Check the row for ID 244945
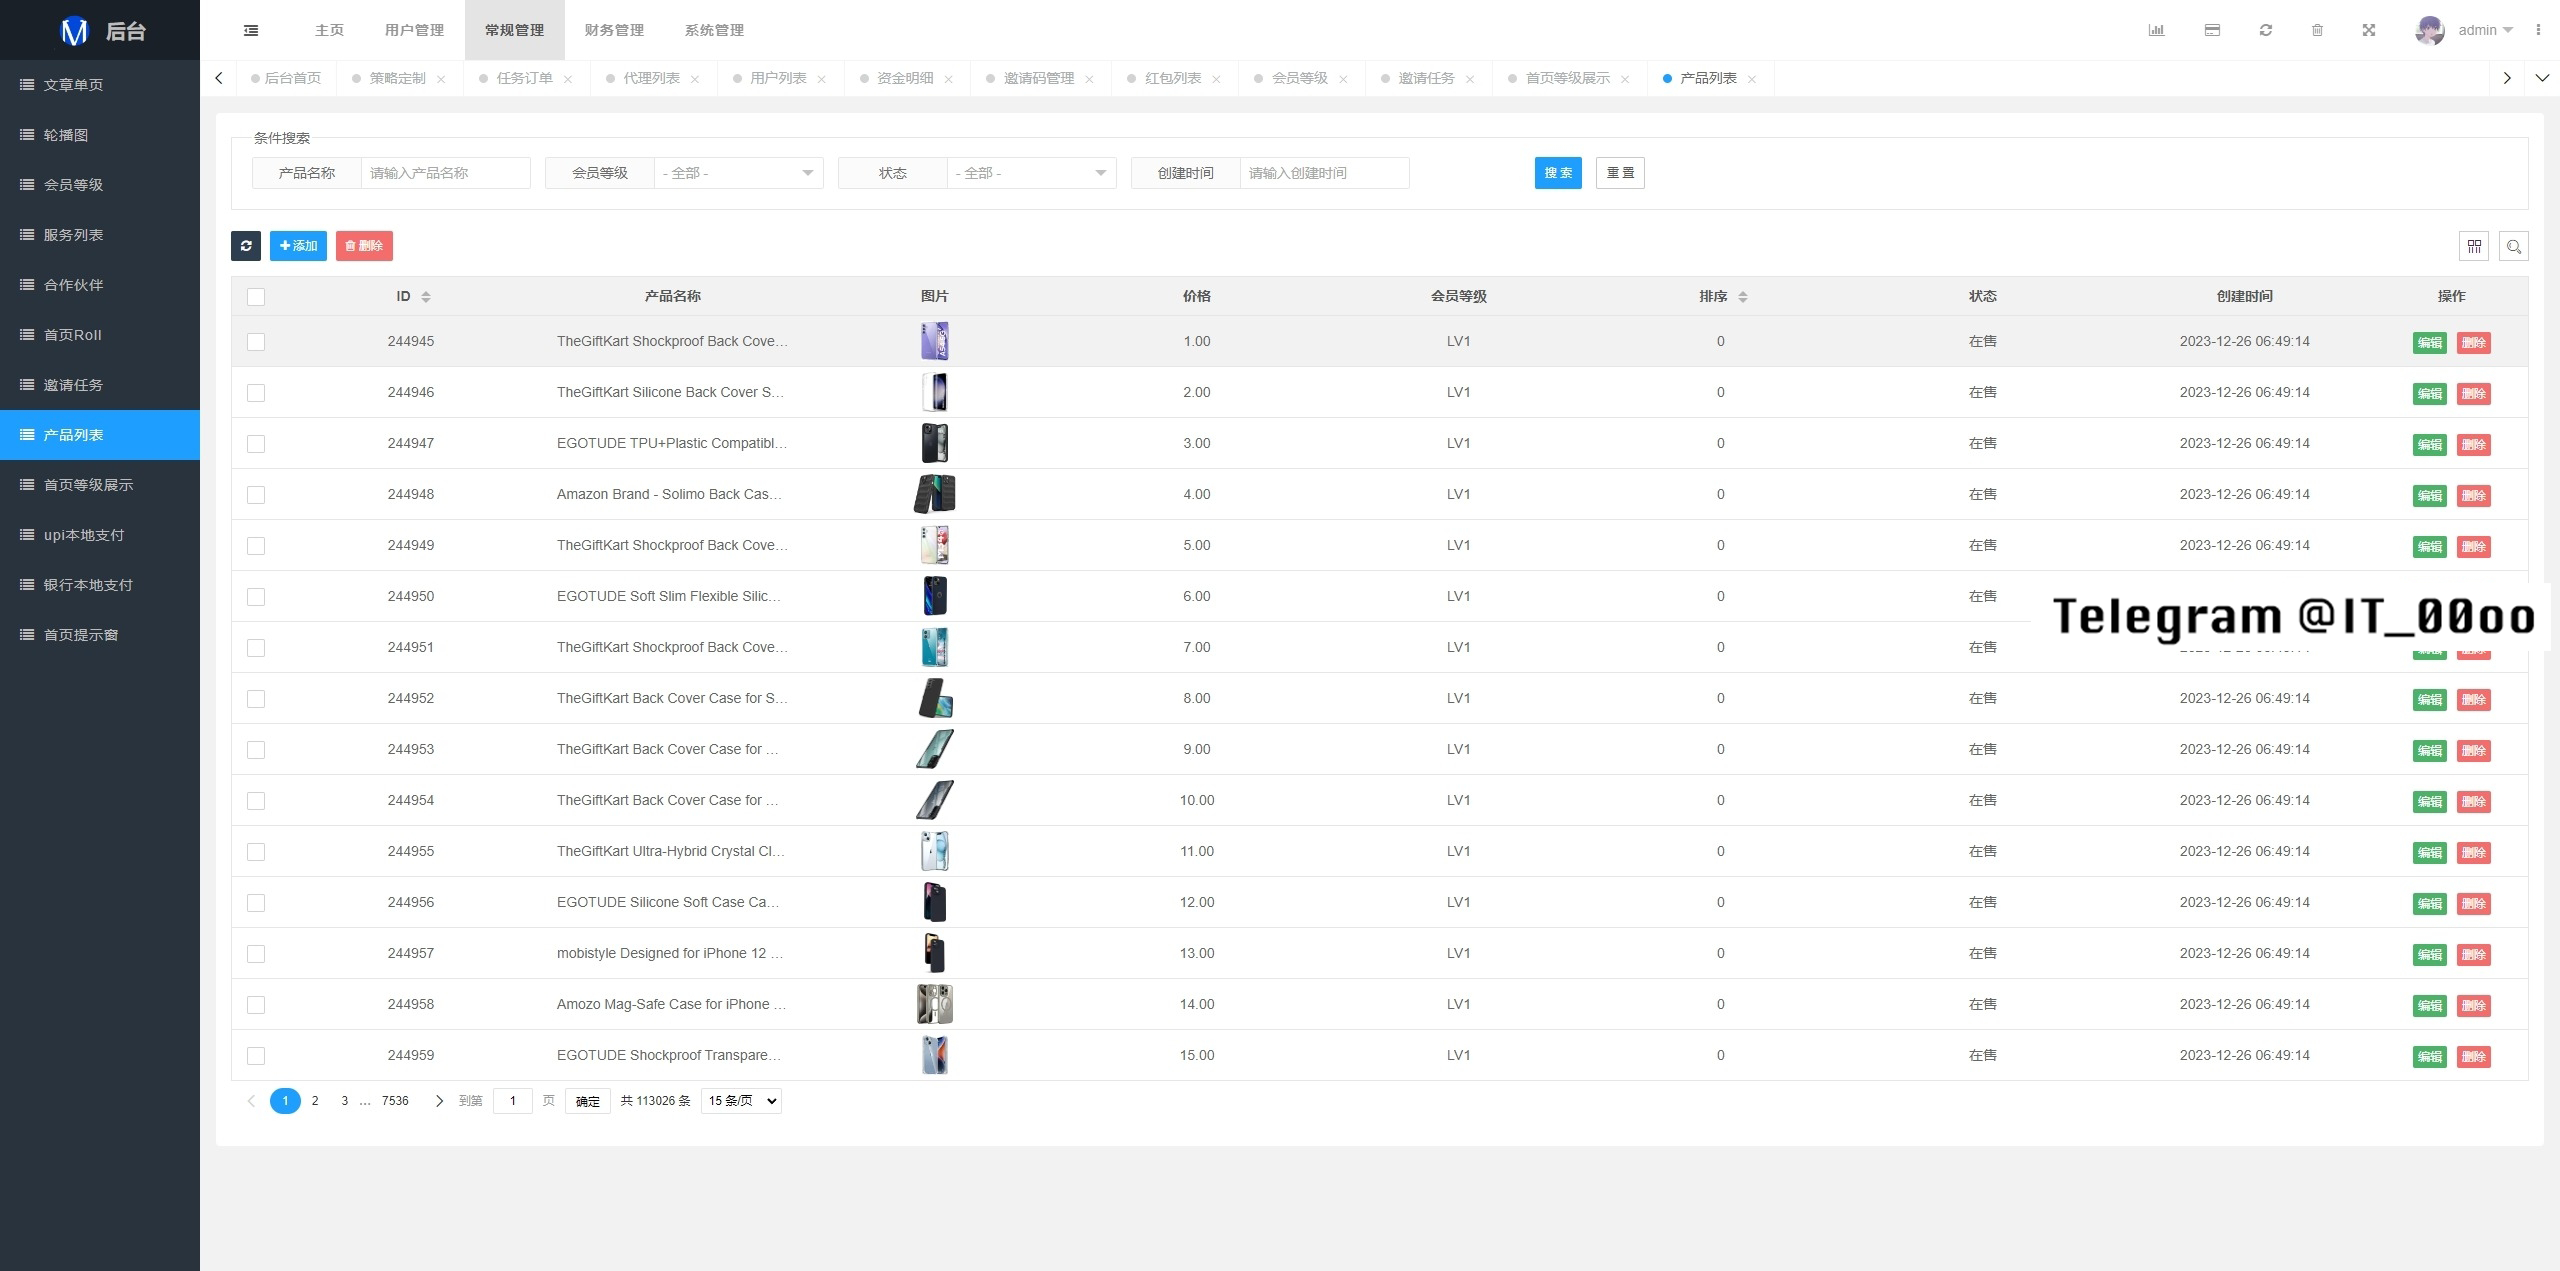The height and width of the screenshot is (1271, 2560). pyautogui.click(x=256, y=342)
